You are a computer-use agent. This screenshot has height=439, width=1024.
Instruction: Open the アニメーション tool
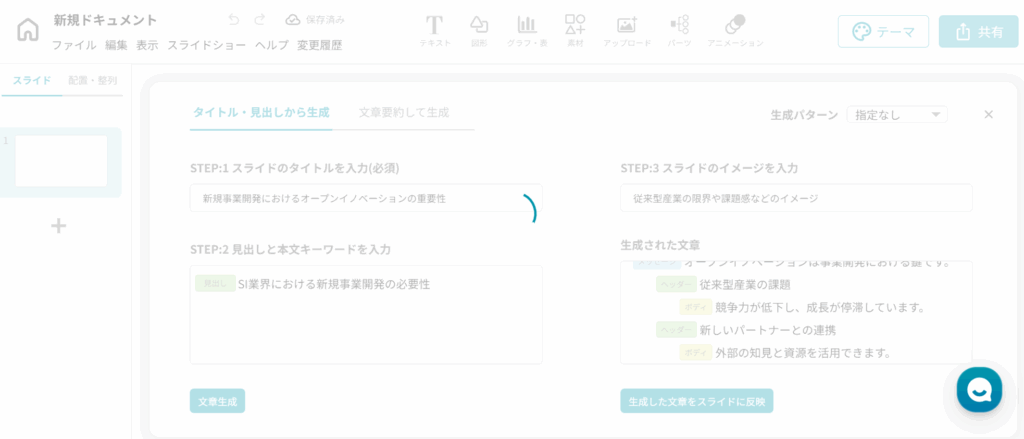pos(735,31)
